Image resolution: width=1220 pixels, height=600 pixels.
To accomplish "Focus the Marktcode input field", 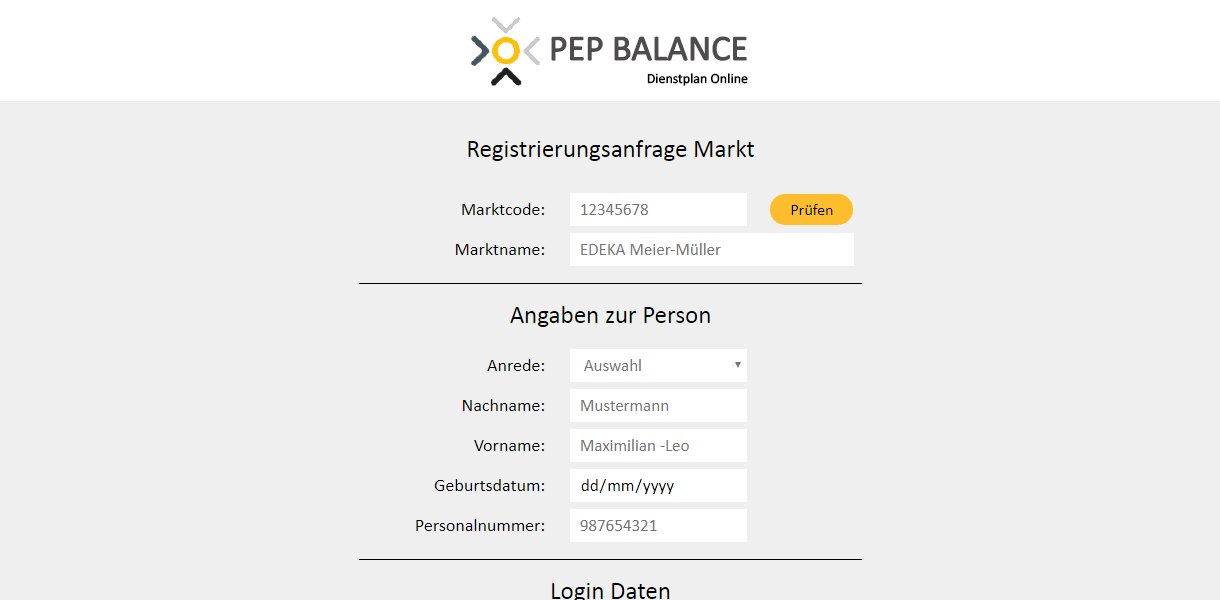I will pos(658,210).
